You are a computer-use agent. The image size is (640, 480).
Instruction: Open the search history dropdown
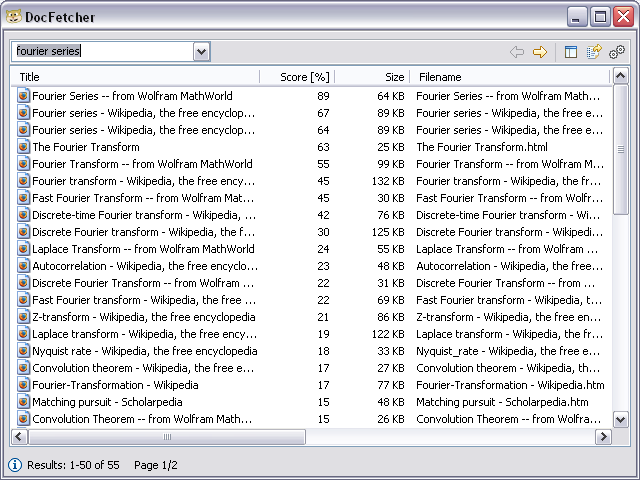(x=201, y=51)
